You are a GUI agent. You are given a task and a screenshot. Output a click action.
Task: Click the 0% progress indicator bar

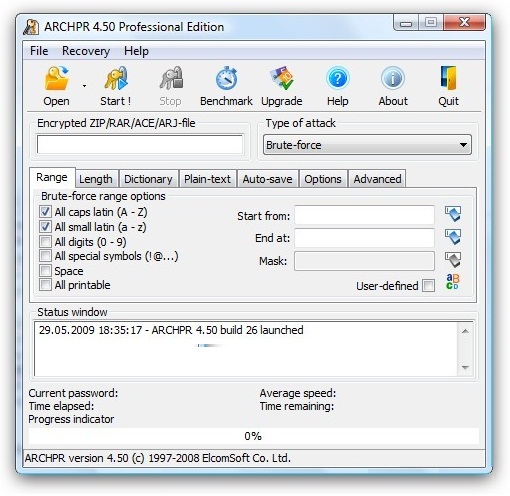point(253,436)
